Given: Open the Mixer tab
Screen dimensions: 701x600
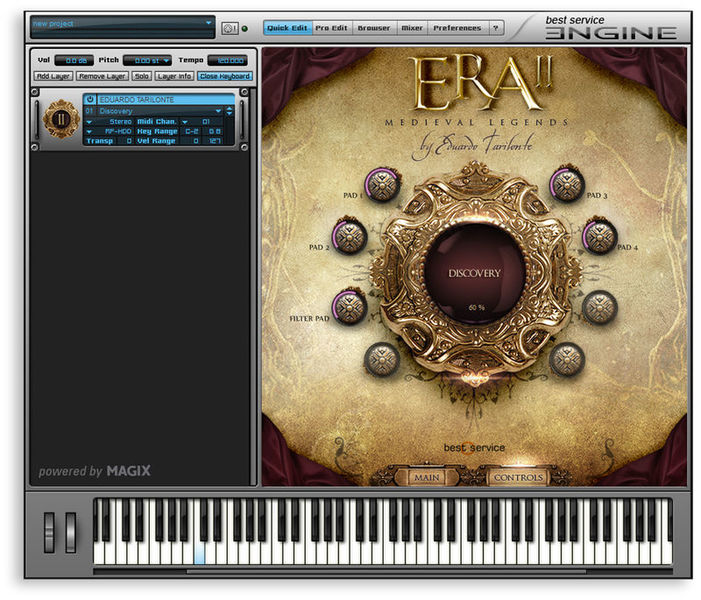Looking at the screenshot, I should click(x=412, y=28).
